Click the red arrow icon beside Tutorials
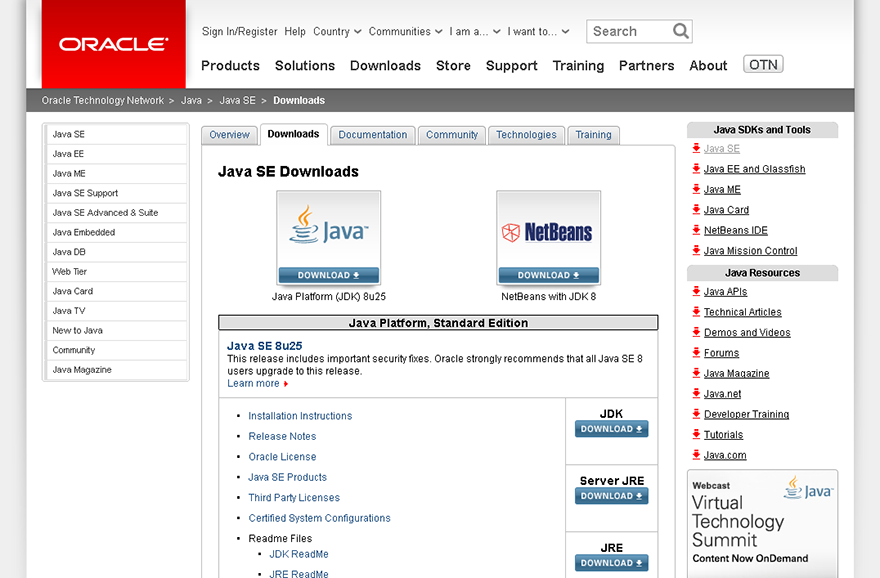This screenshot has width=880, height=578. click(x=696, y=434)
